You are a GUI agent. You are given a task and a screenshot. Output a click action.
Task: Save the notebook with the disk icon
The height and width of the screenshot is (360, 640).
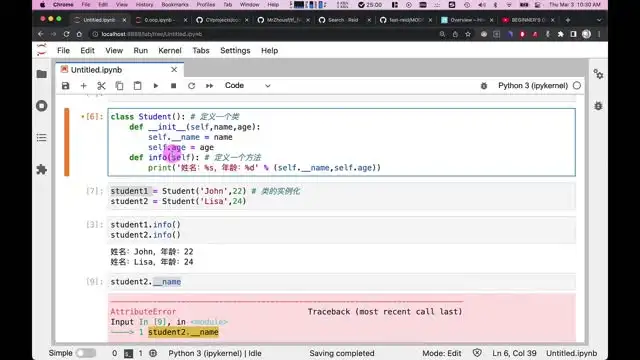pyautogui.click(x=65, y=86)
